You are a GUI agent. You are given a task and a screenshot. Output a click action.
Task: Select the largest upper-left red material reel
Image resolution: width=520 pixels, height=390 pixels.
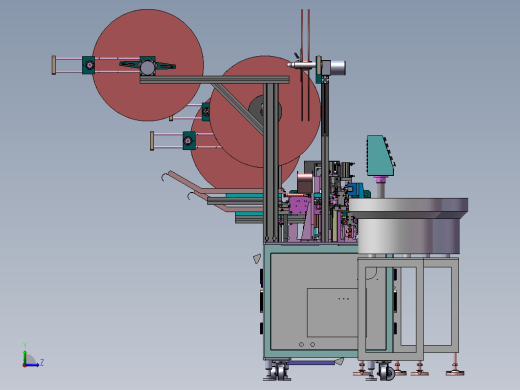[148, 65]
